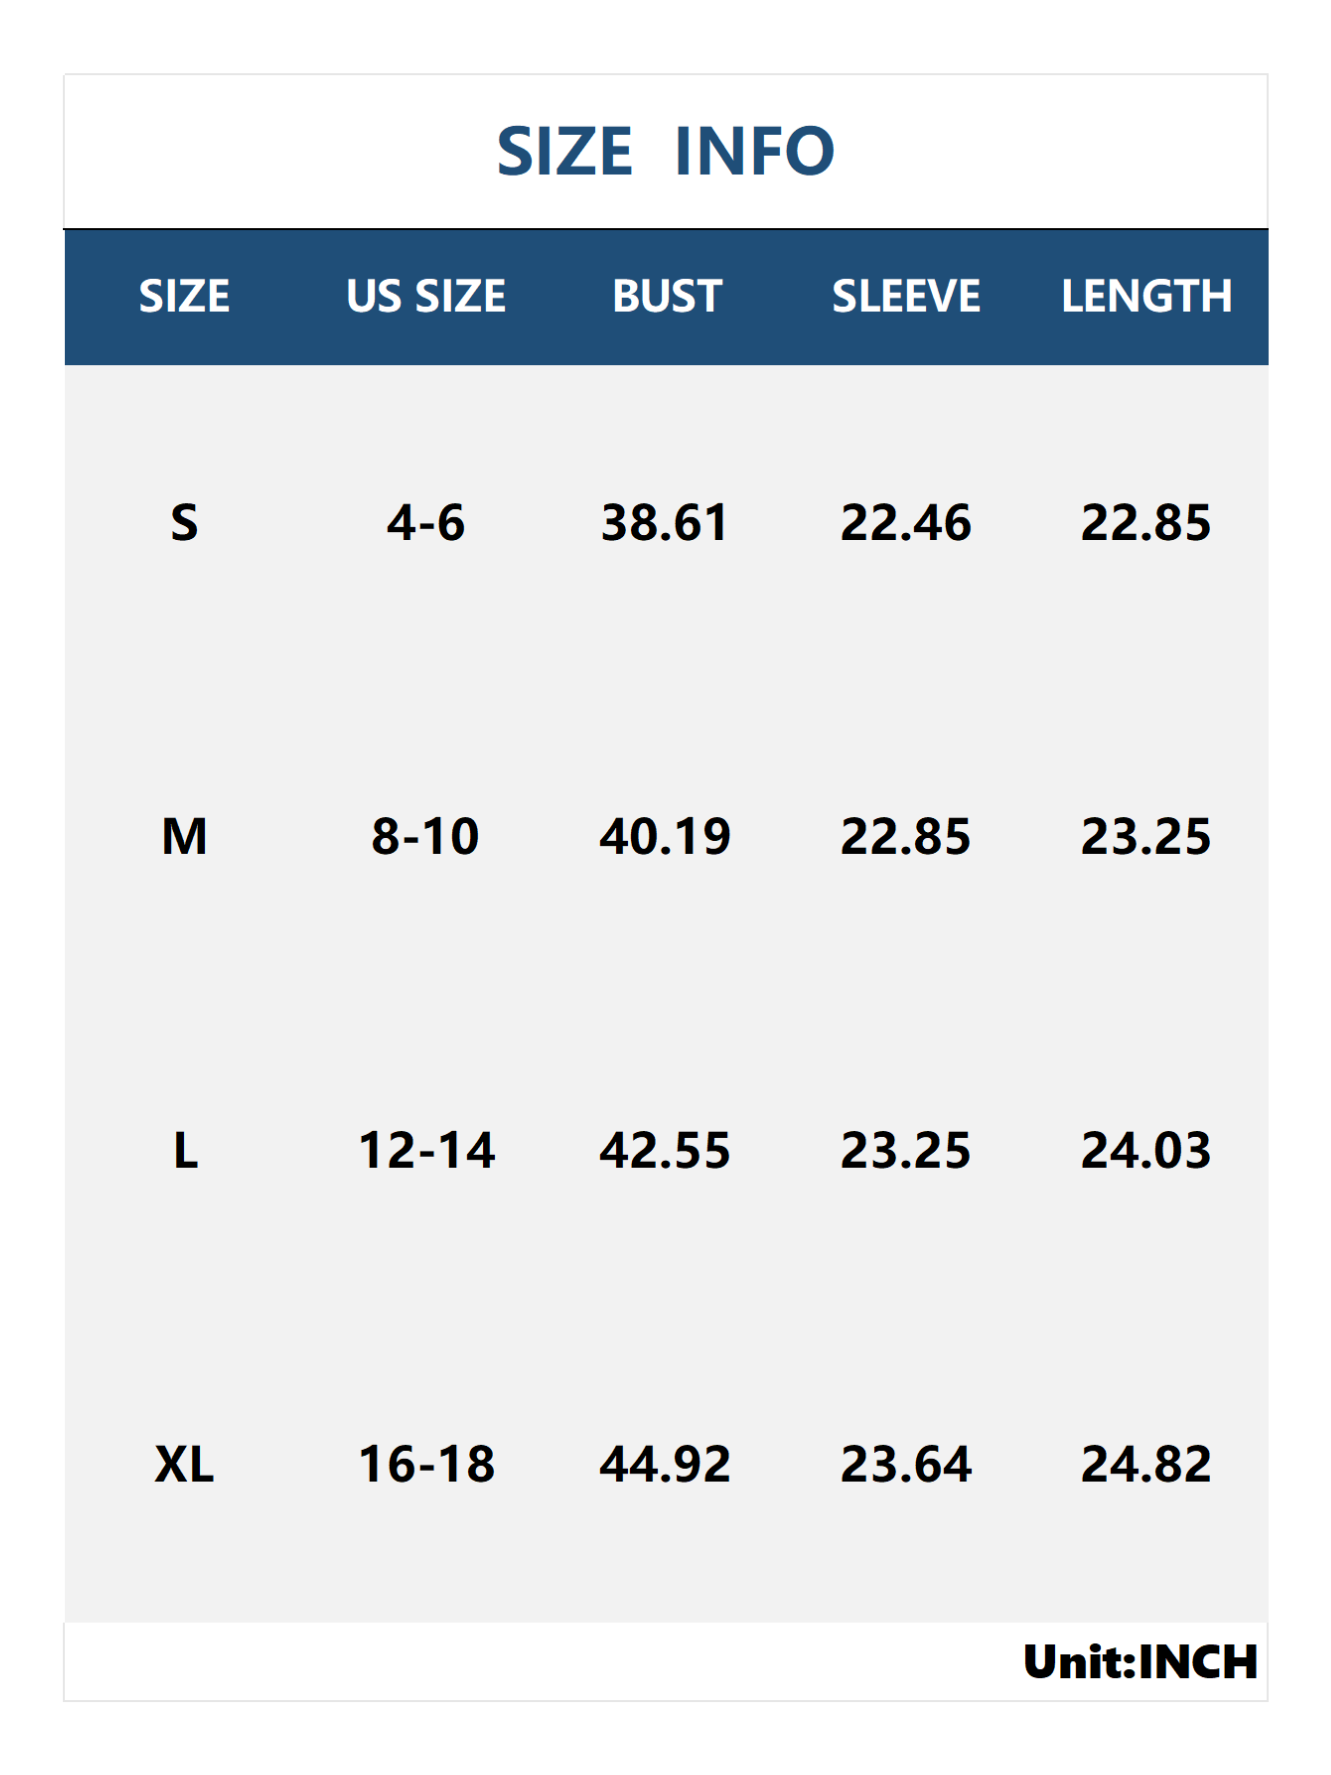Click the SIZE INFO title

click(665, 151)
